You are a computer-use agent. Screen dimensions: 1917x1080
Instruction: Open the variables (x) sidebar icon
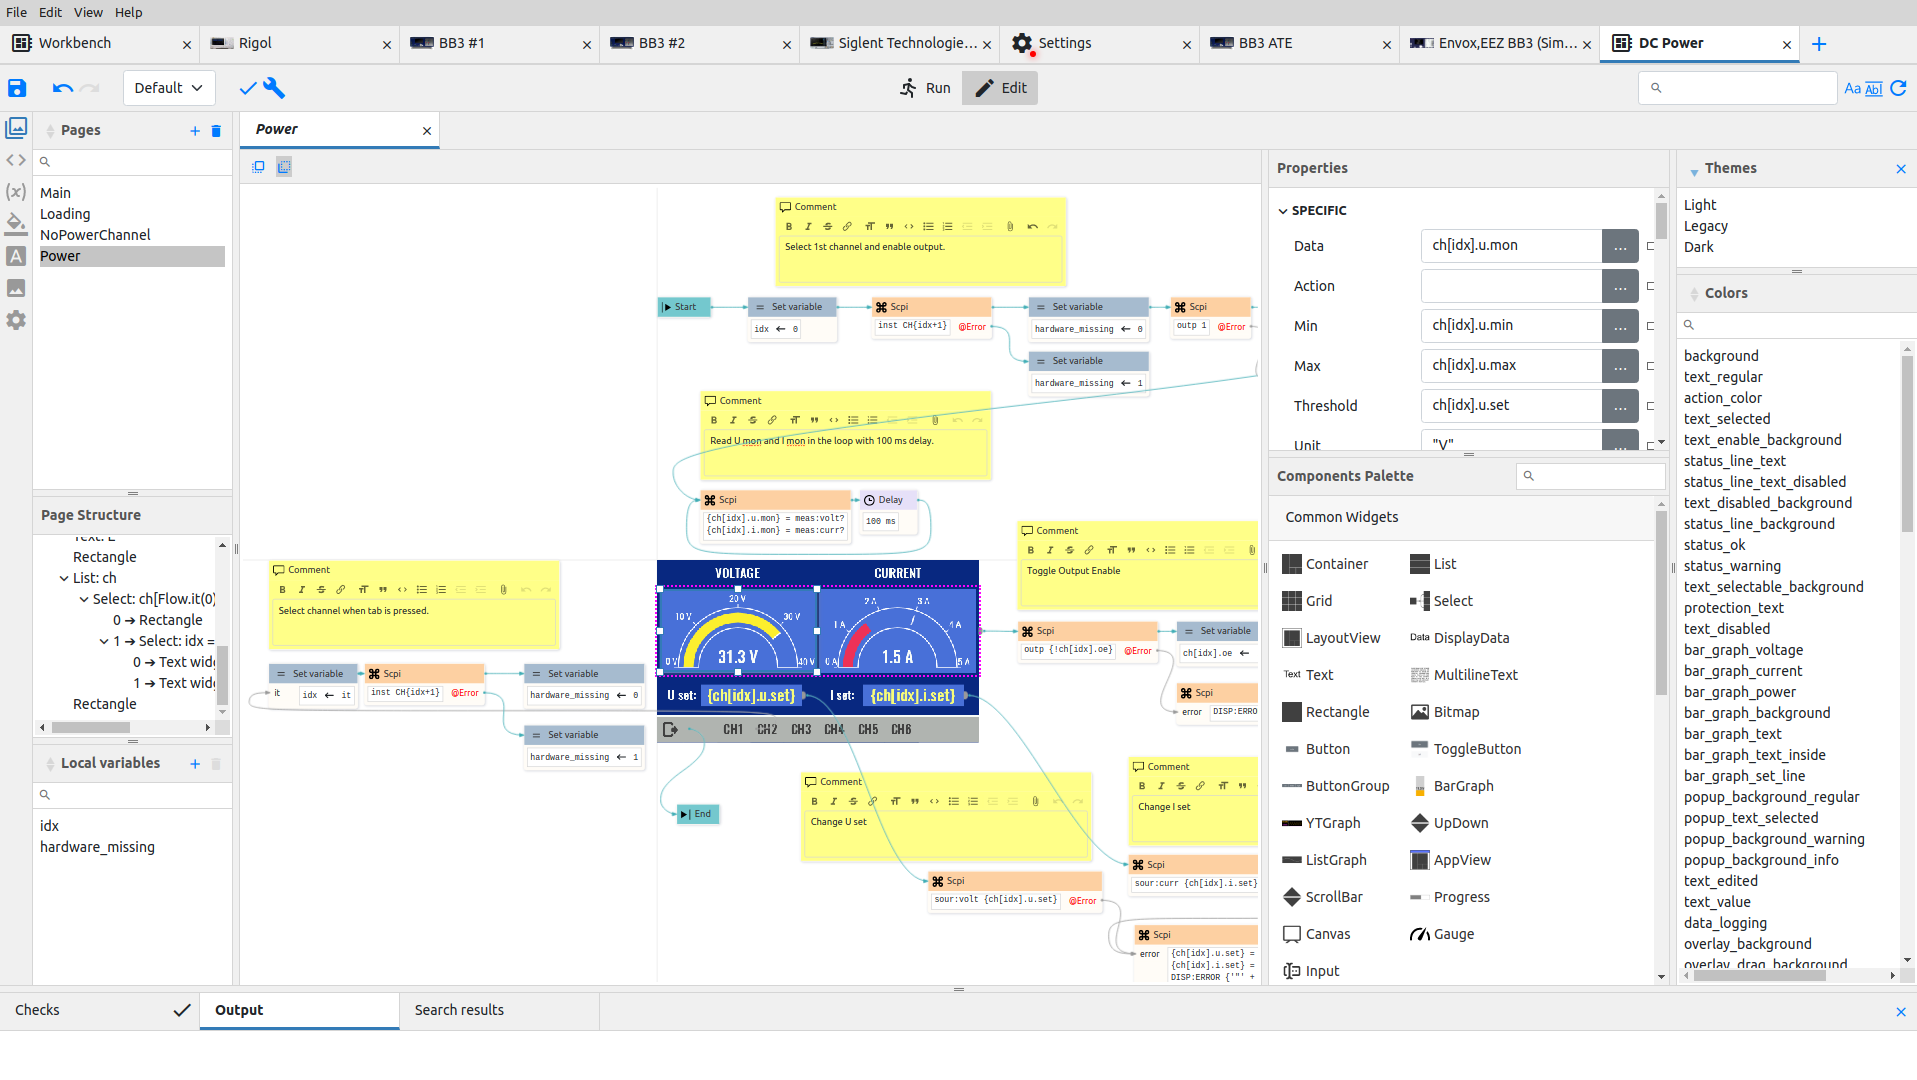coord(16,191)
